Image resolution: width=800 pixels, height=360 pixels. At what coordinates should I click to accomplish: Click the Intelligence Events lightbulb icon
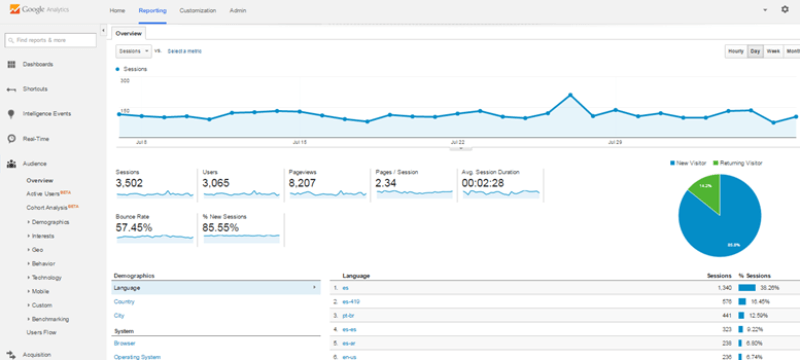point(11,114)
